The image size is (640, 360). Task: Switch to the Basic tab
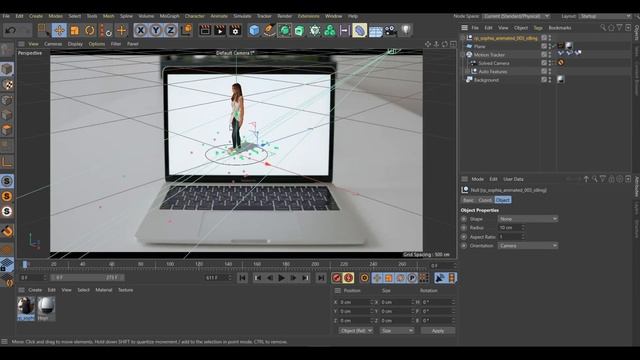point(468,200)
